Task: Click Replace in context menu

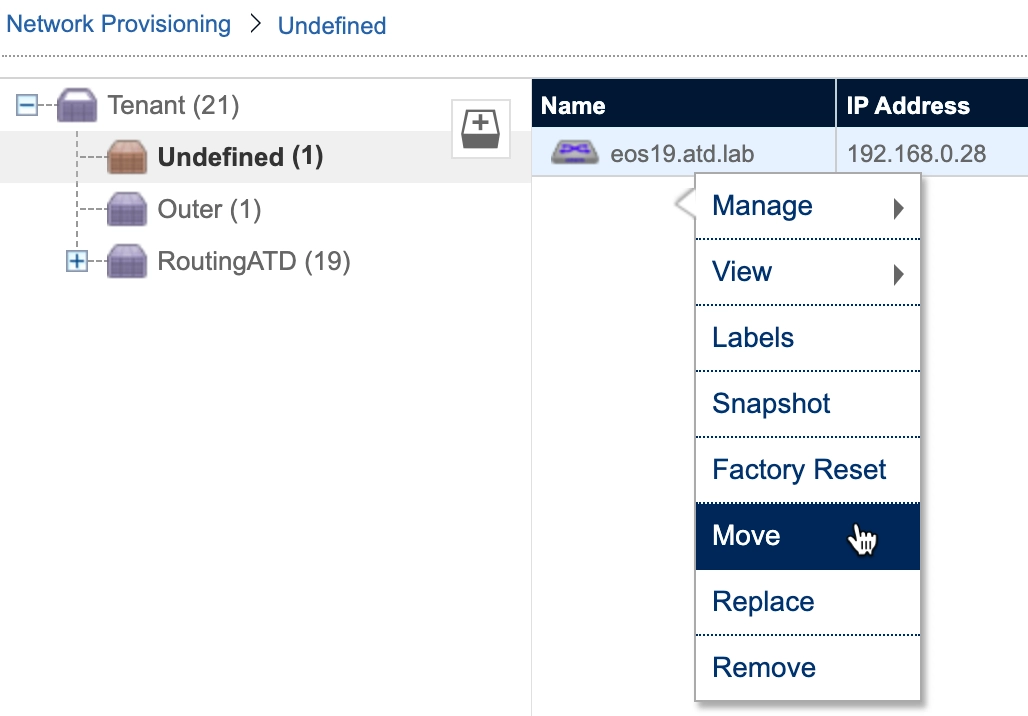Action: tap(763, 602)
